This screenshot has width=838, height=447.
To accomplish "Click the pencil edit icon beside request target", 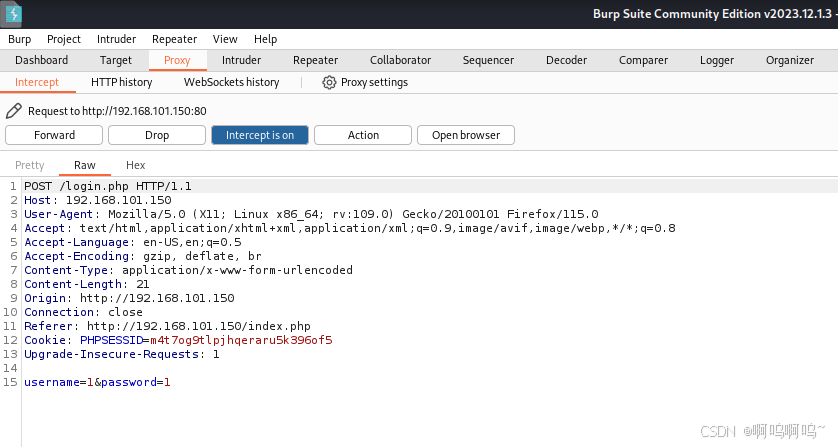I will (x=13, y=111).
